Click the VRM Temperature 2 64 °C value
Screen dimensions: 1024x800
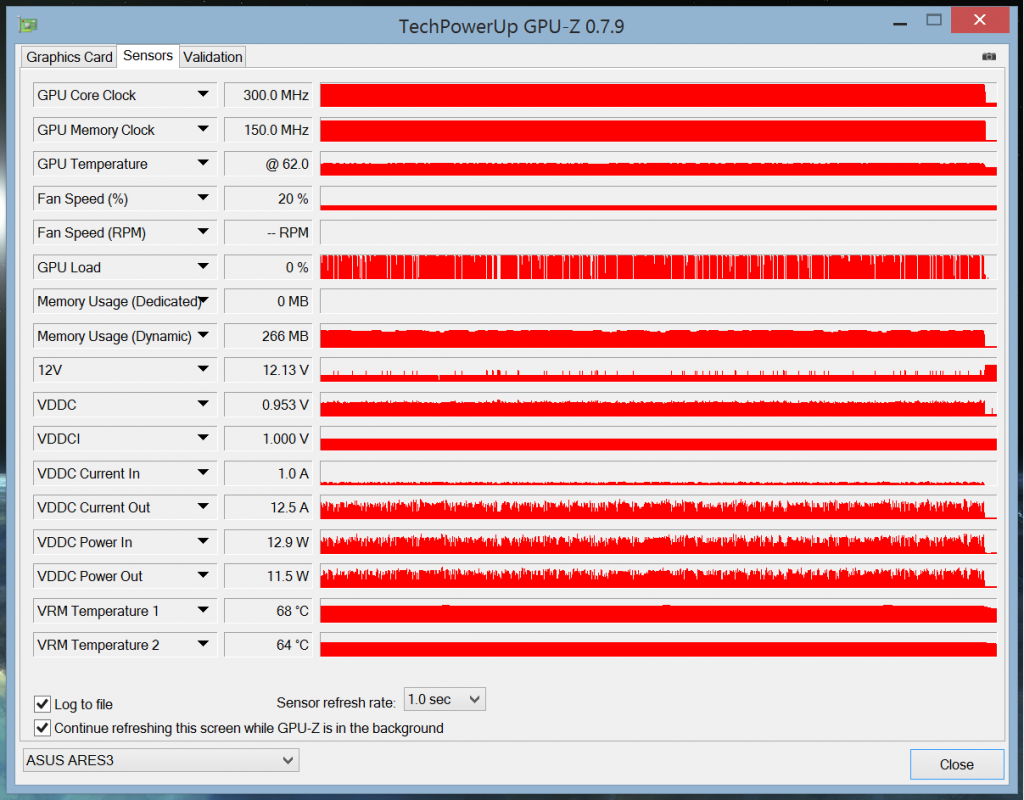coord(268,645)
